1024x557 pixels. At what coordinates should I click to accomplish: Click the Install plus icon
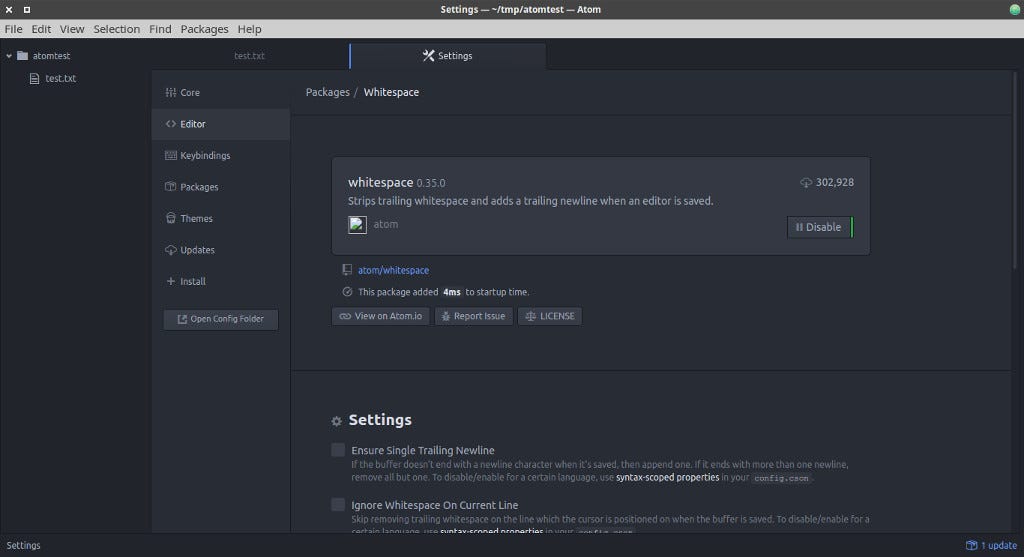click(x=170, y=281)
